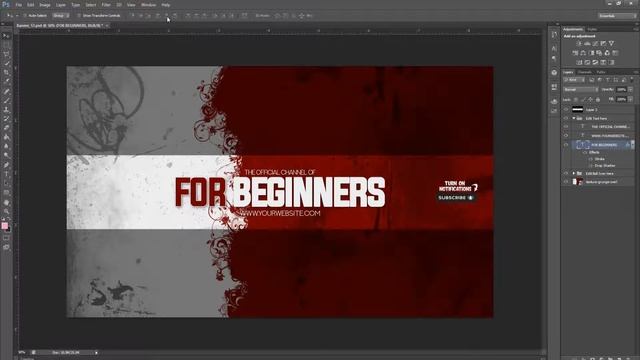The height and width of the screenshot is (360, 640).
Task: Click the lock position icon
Action: (590, 100)
